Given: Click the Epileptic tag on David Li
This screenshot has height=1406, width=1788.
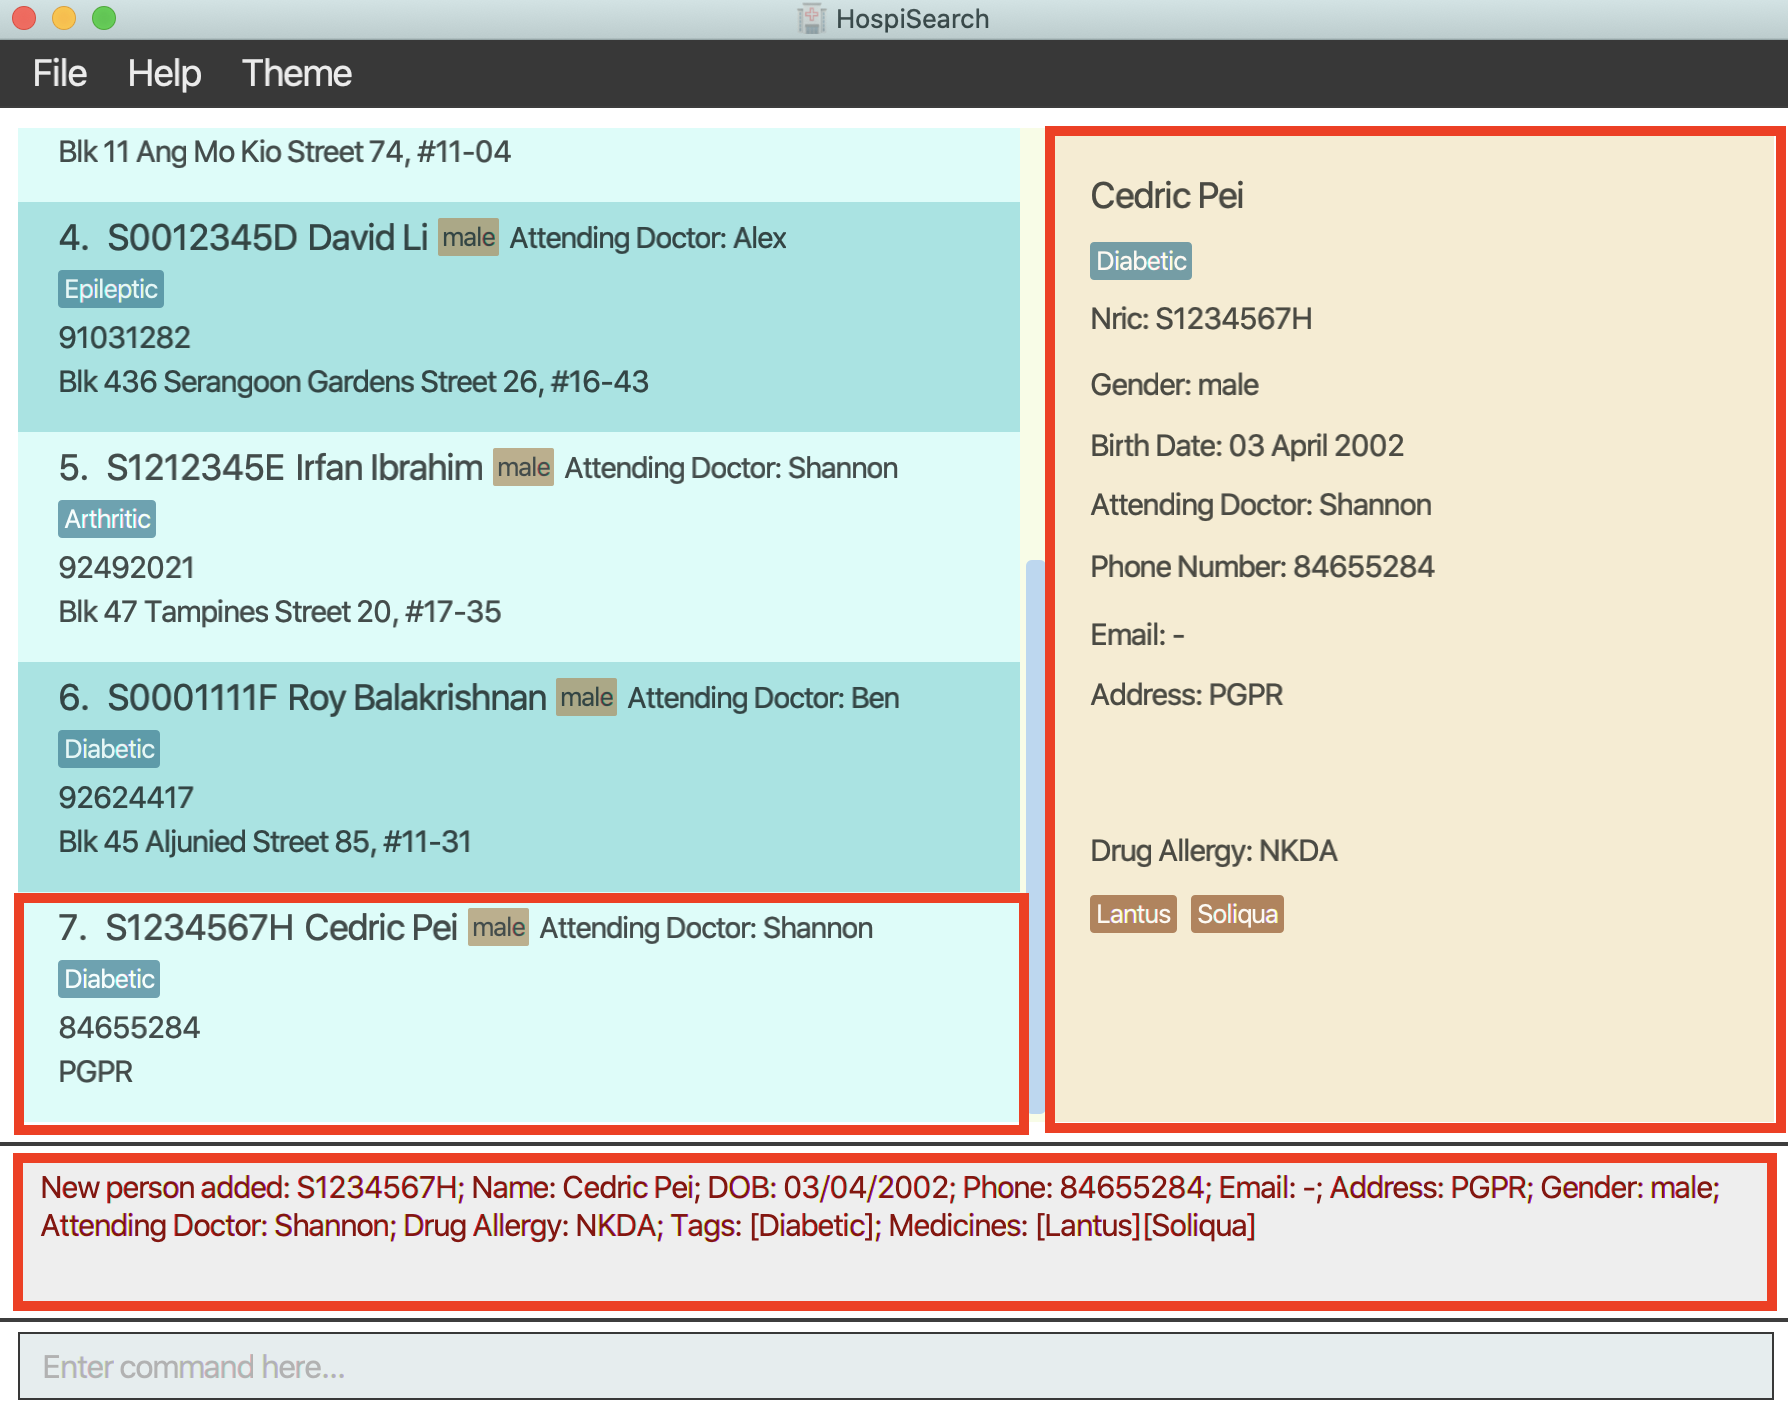Looking at the screenshot, I should pyautogui.click(x=111, y=289).
